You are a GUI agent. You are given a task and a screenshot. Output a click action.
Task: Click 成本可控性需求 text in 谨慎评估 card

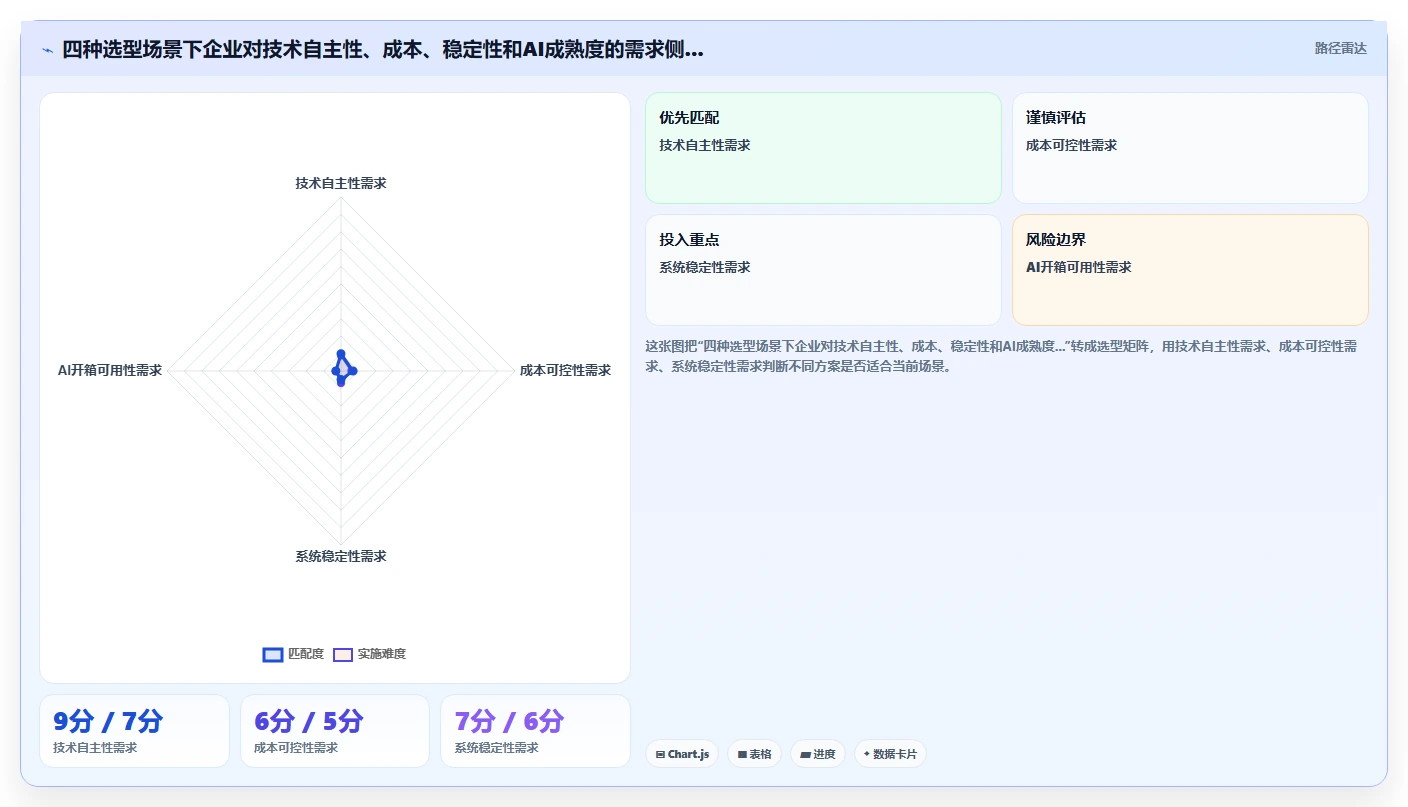click(x=1072, y=145)
